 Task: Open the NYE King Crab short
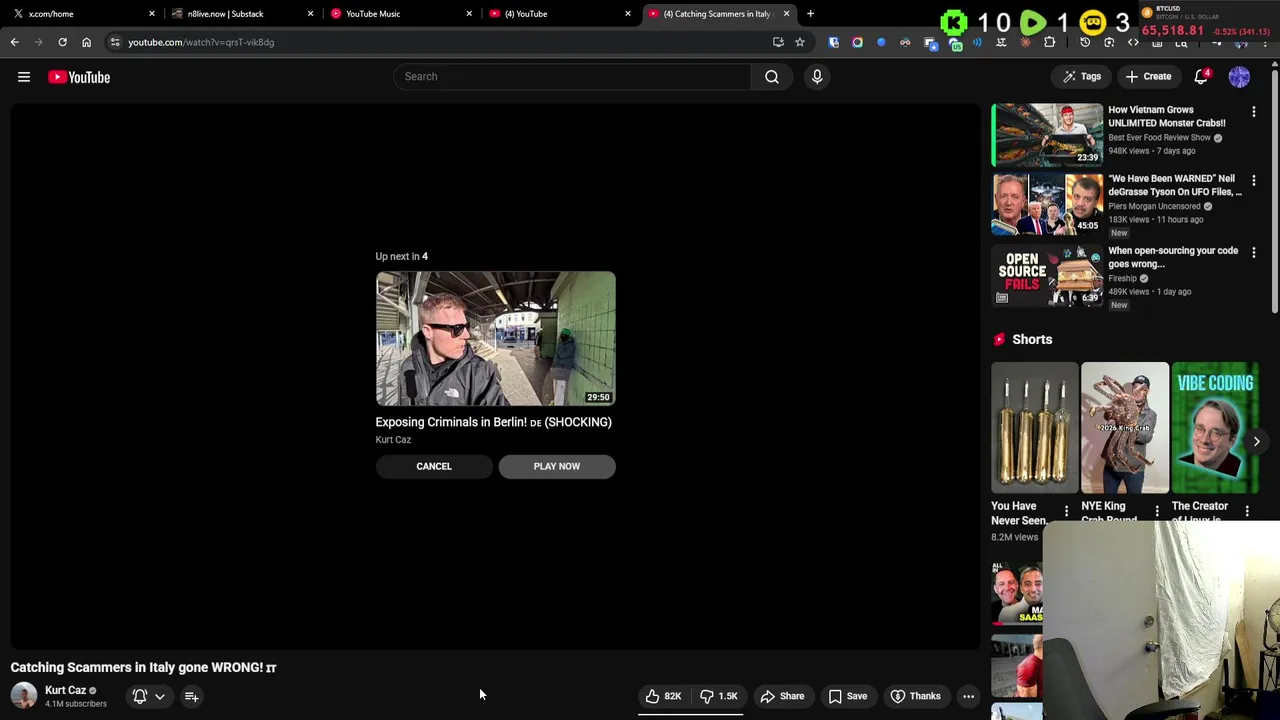pos(1125,428)
